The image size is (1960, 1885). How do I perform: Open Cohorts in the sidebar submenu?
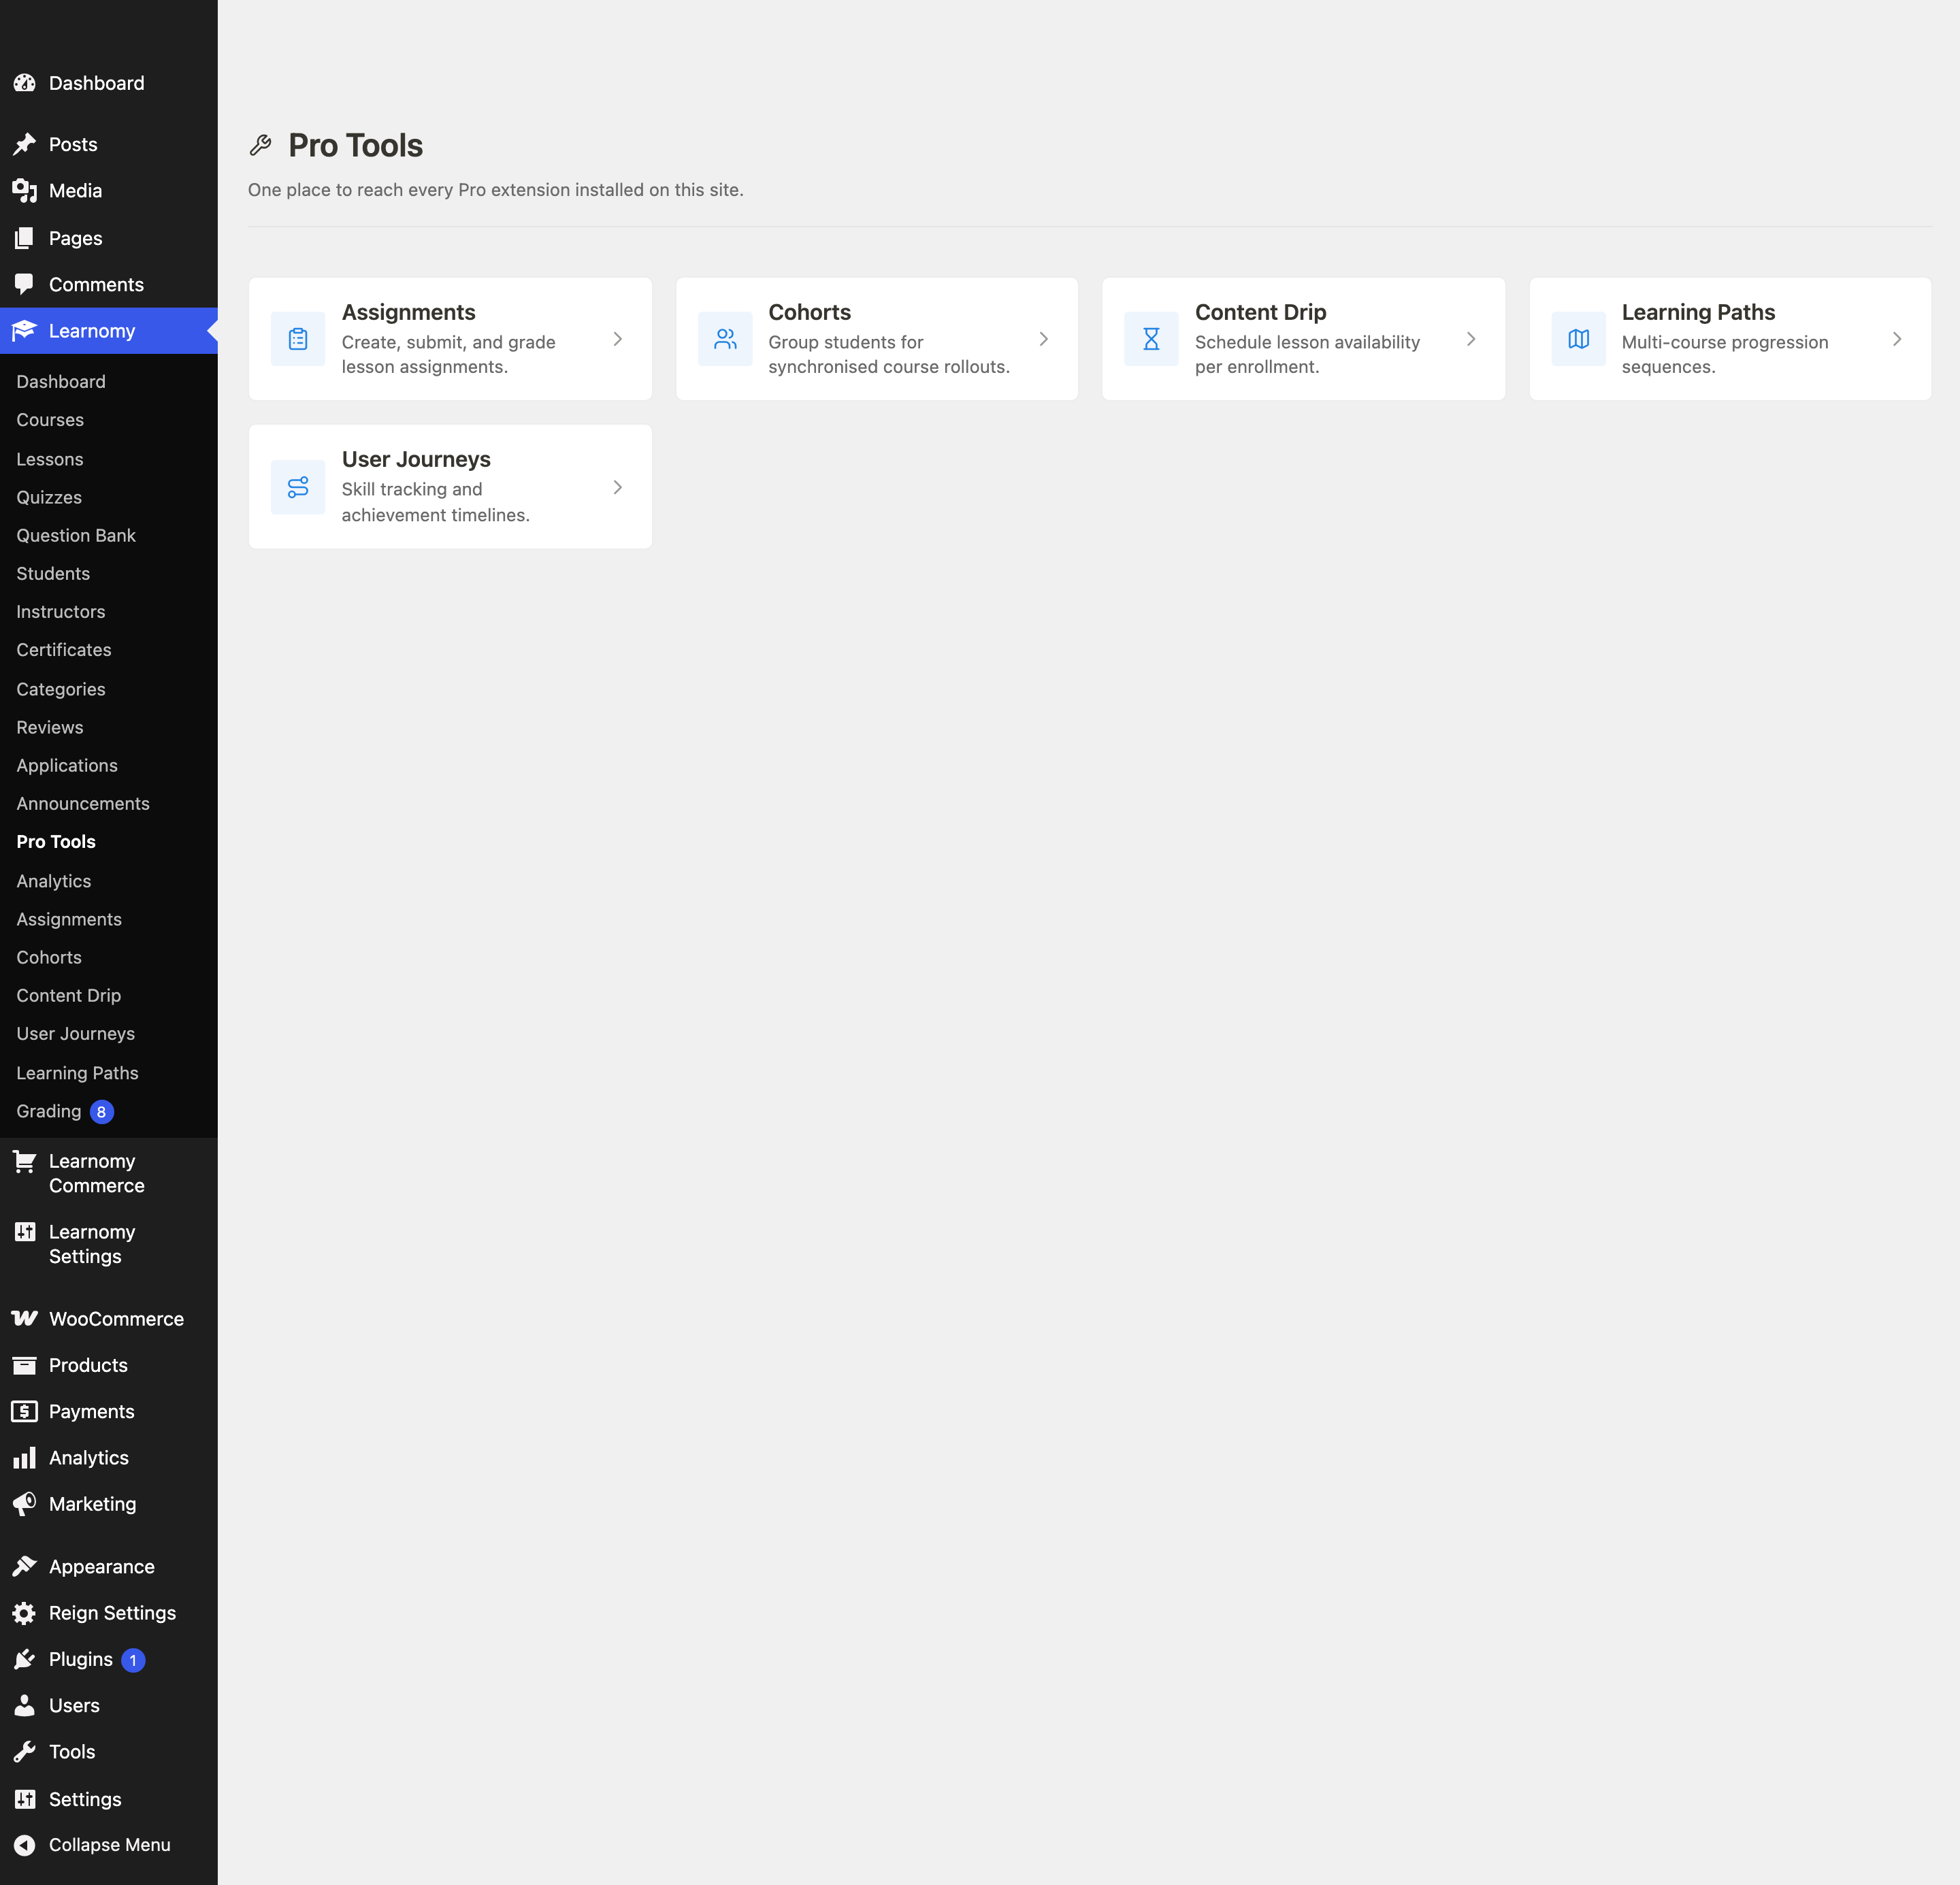pyautogui.click(x=49, y=957)
